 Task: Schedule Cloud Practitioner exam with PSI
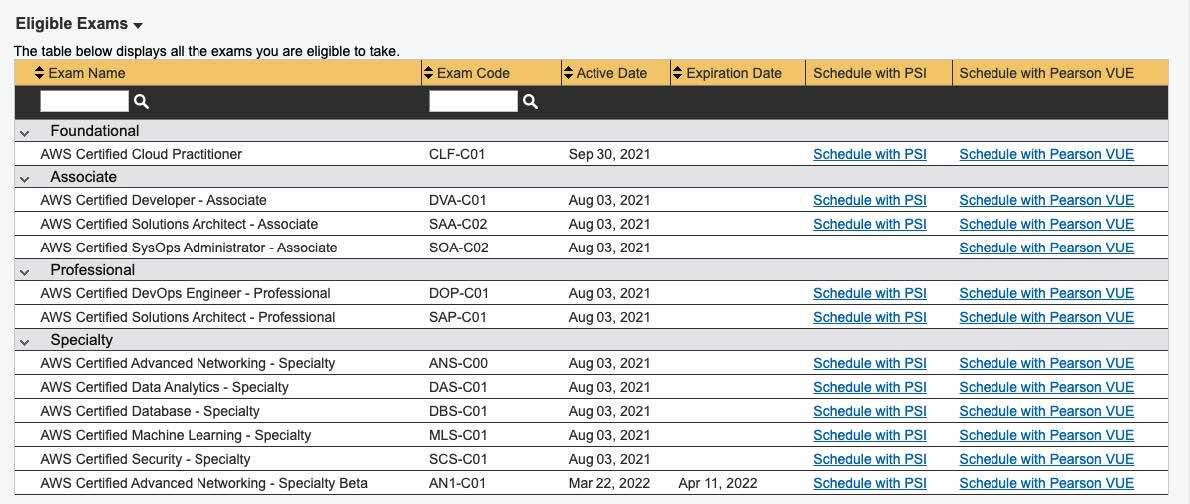click(869, 154)
